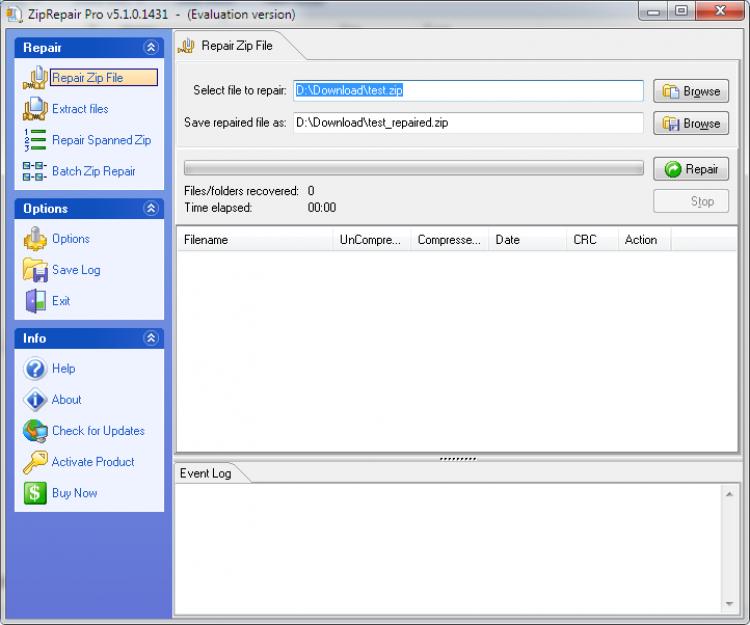
Task: Open Extract files link
Action: (80, 109)
